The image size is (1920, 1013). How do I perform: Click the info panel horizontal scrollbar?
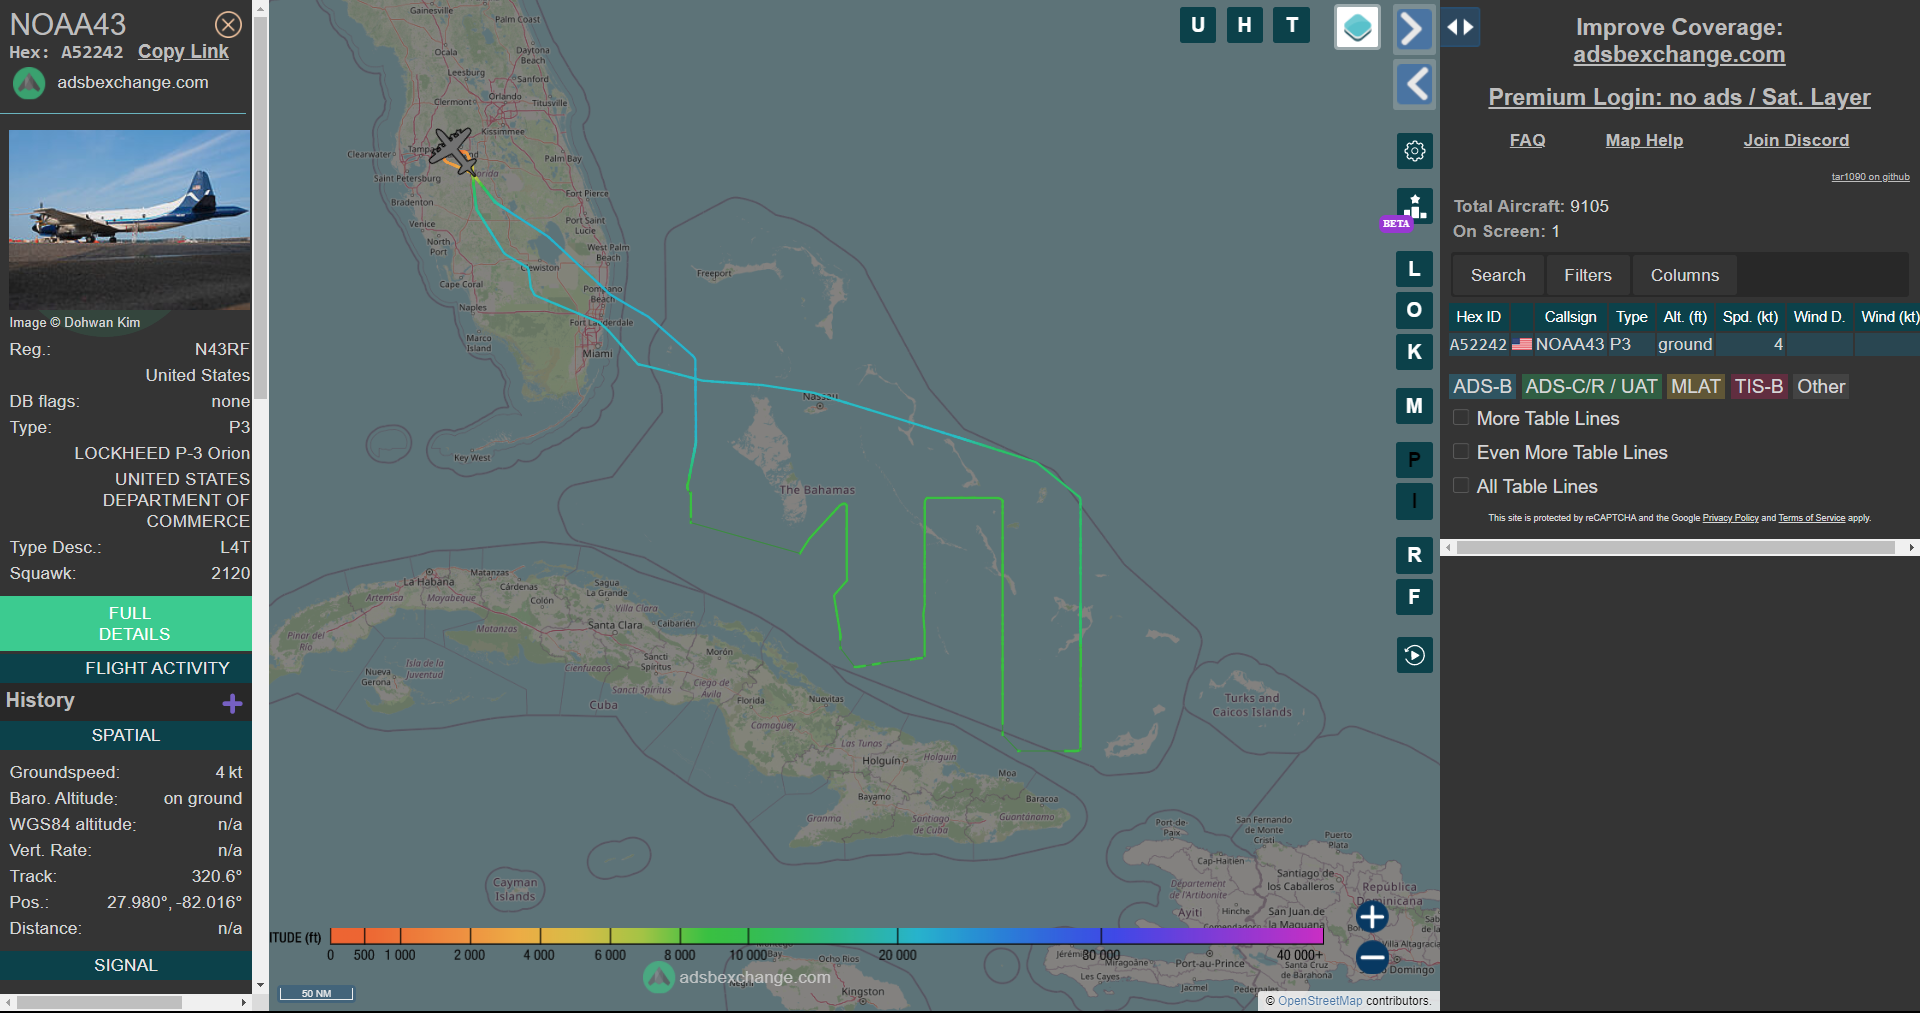pos(99,1002)
